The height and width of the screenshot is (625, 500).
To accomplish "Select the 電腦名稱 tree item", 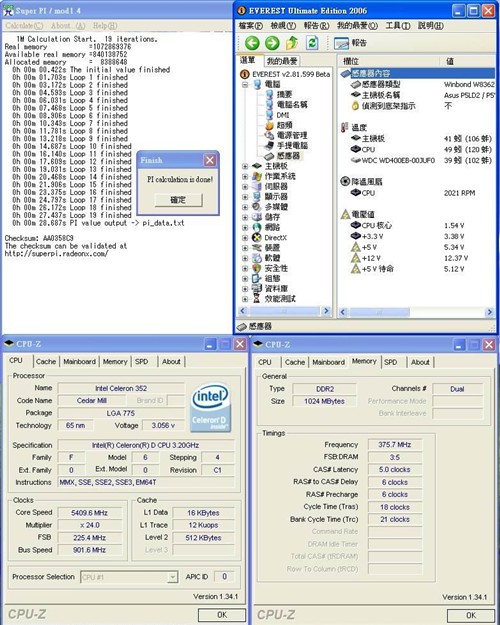I will [x=292, y=104].
